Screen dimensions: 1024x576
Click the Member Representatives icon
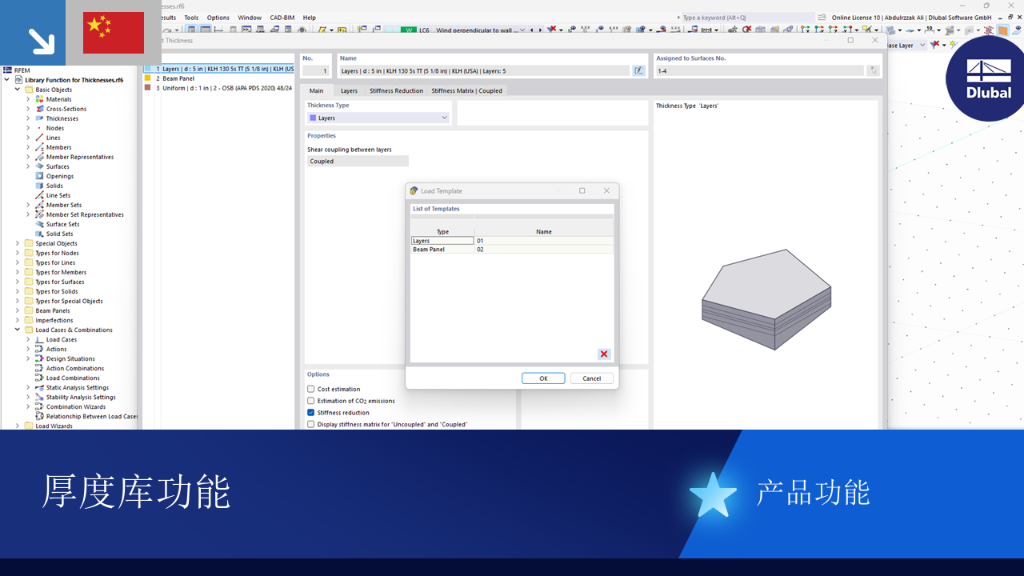point(39,157)
